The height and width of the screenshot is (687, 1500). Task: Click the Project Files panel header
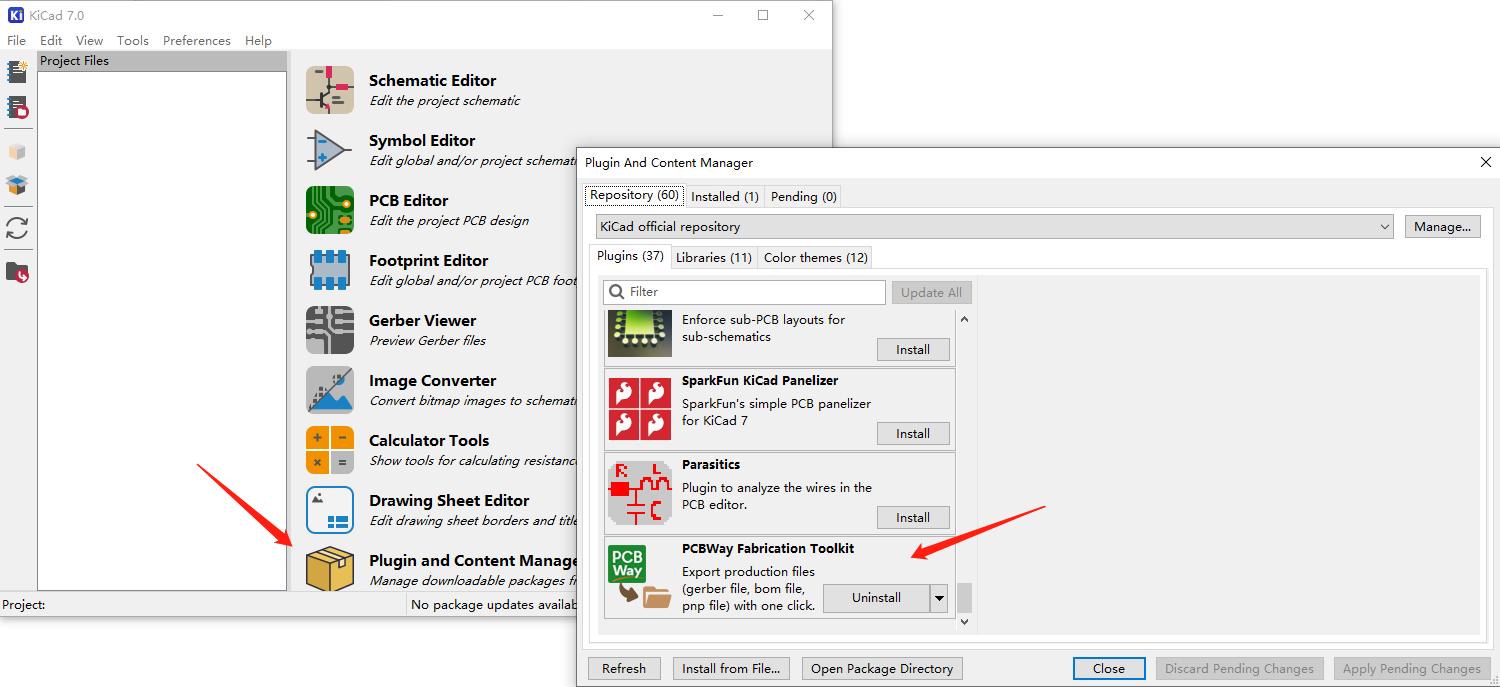162,61
